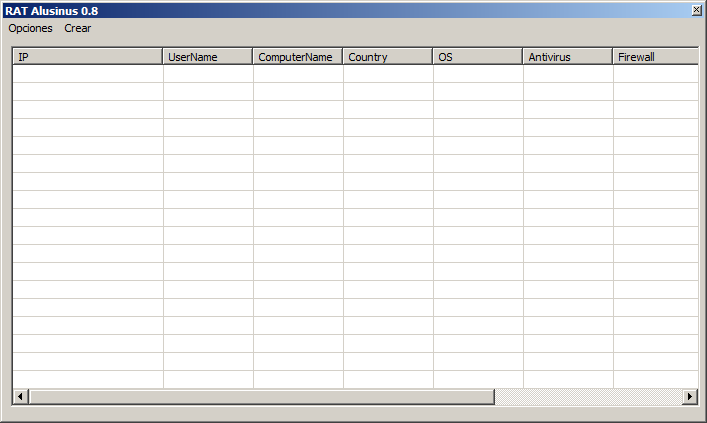
Task: Sort list by OS column header
Action: (478, 57)
